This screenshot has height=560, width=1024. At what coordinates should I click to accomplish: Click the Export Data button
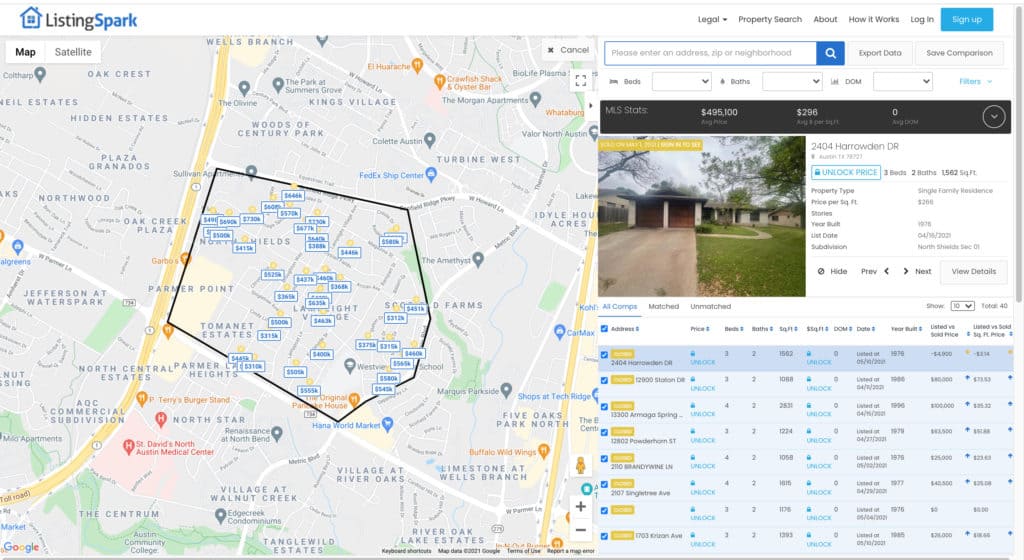[880, 53]
